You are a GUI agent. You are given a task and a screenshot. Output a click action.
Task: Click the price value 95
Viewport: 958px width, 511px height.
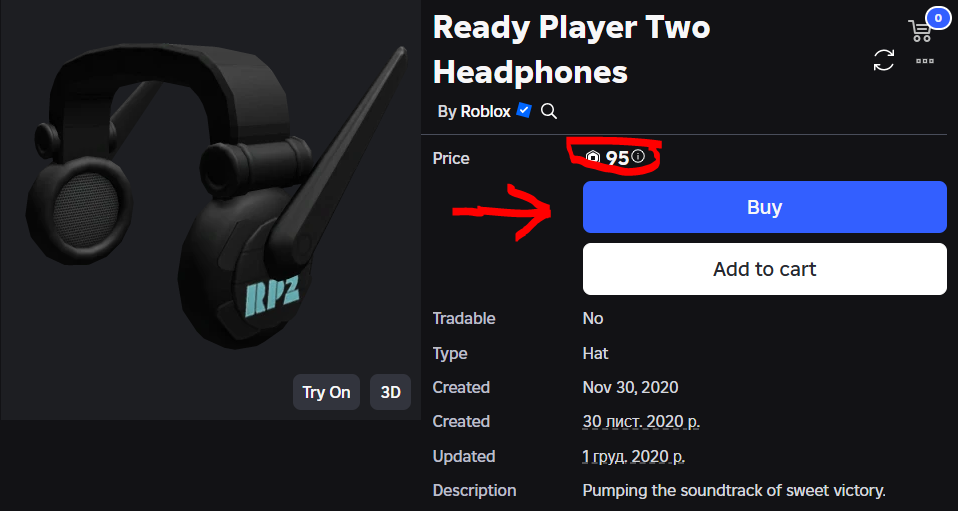tap(617, 158)
